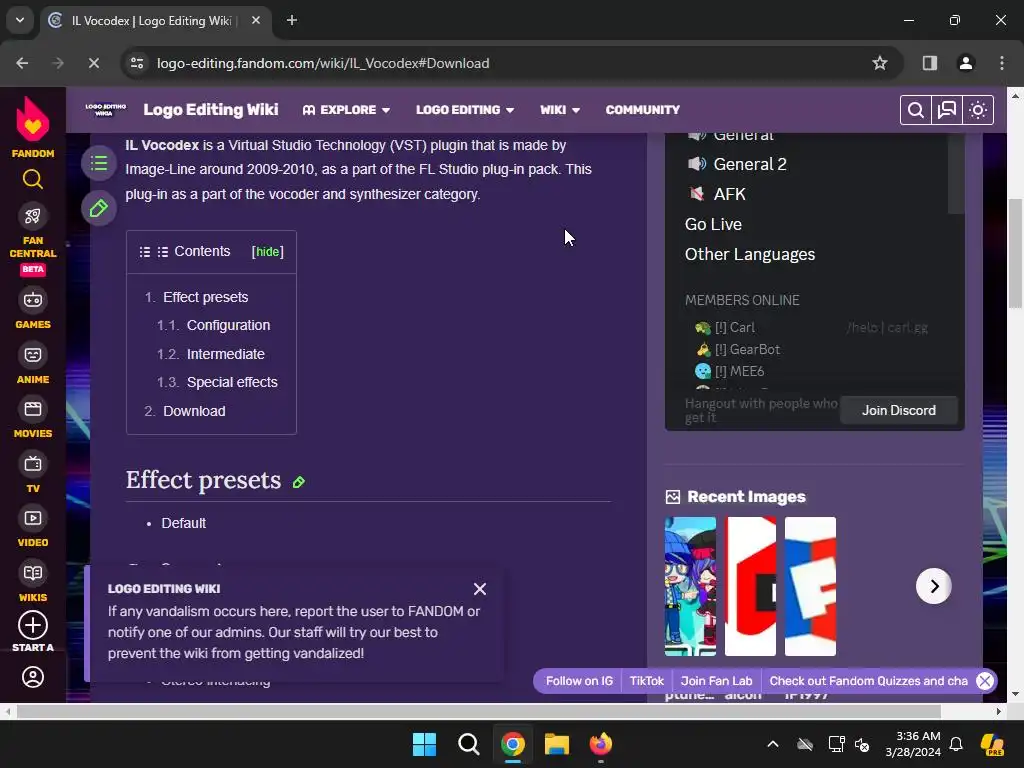This screenshot has height=768, width=1024.
Task: Jump to Special effects in Contents
Action: pos(232,382)
